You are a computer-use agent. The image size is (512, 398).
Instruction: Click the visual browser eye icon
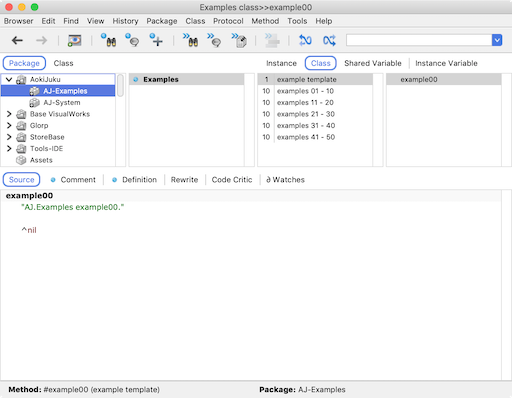pos(74,40)
